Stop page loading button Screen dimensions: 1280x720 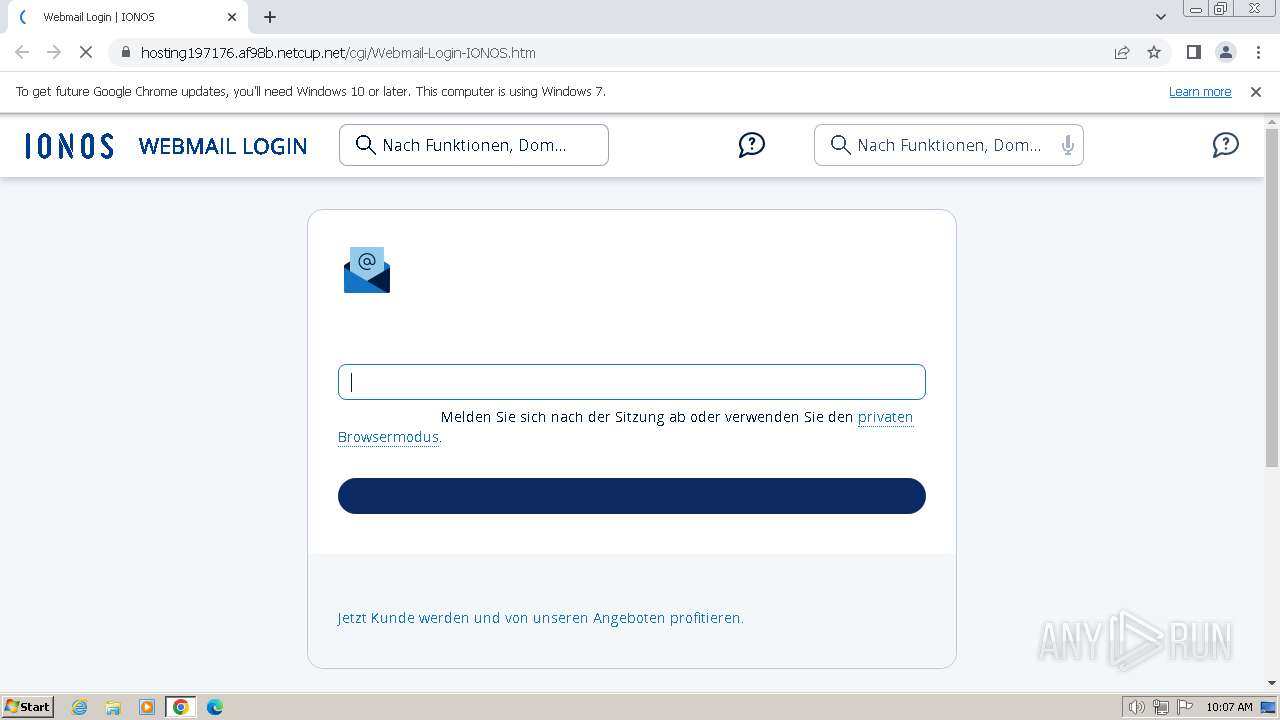pos(86,53)
